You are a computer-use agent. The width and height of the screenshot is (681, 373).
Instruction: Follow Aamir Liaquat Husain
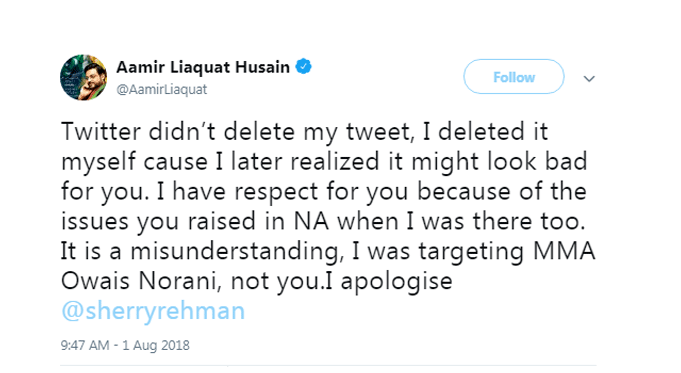514,76
